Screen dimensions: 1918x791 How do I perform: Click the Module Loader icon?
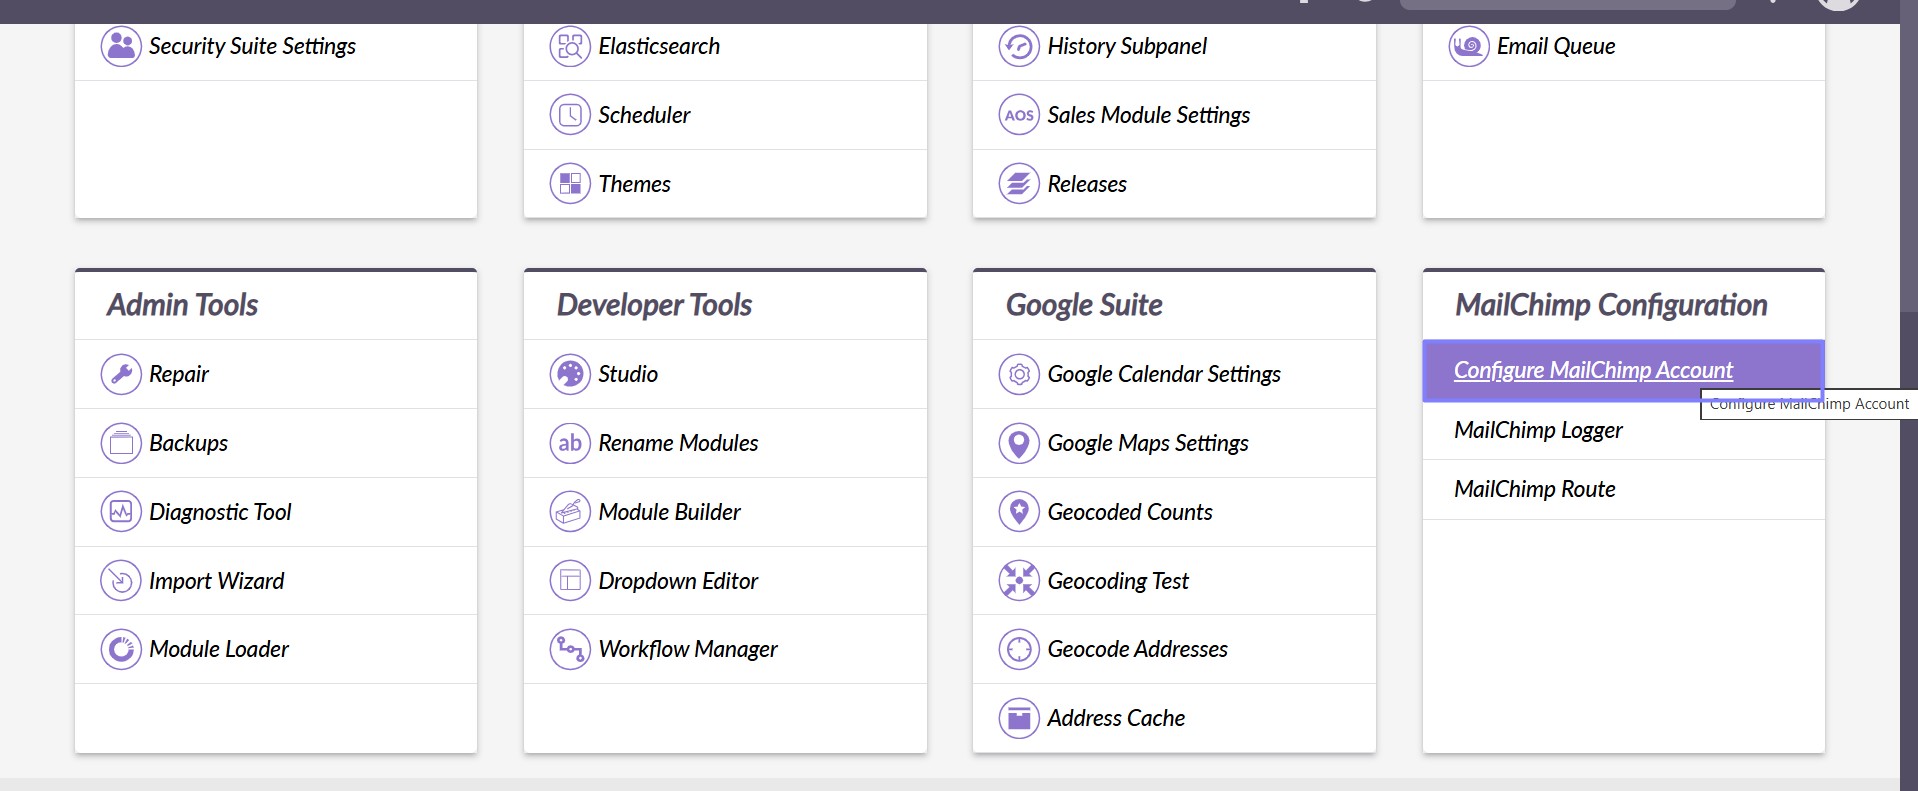tap(121, 649)
